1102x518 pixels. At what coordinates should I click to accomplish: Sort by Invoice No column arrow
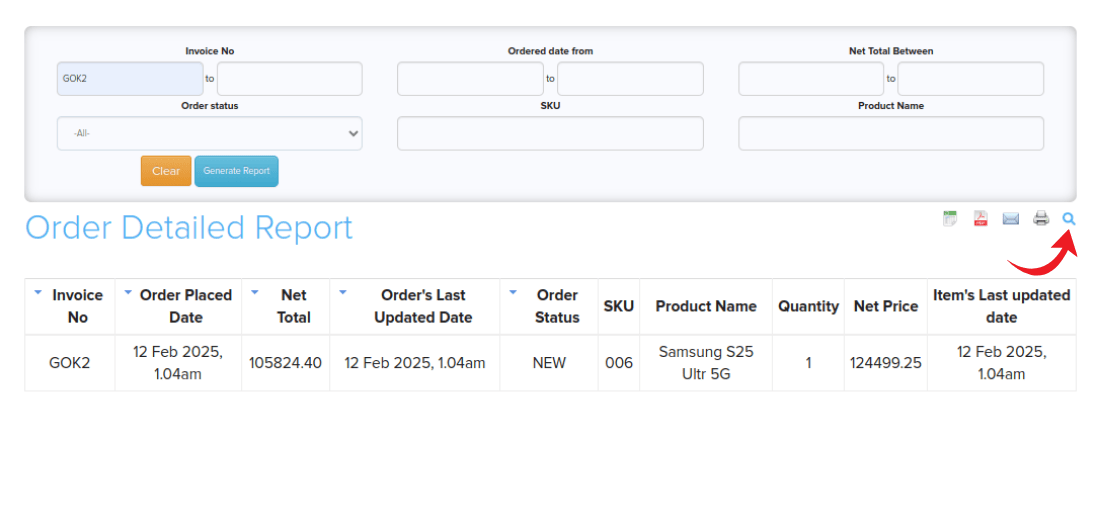38,292
